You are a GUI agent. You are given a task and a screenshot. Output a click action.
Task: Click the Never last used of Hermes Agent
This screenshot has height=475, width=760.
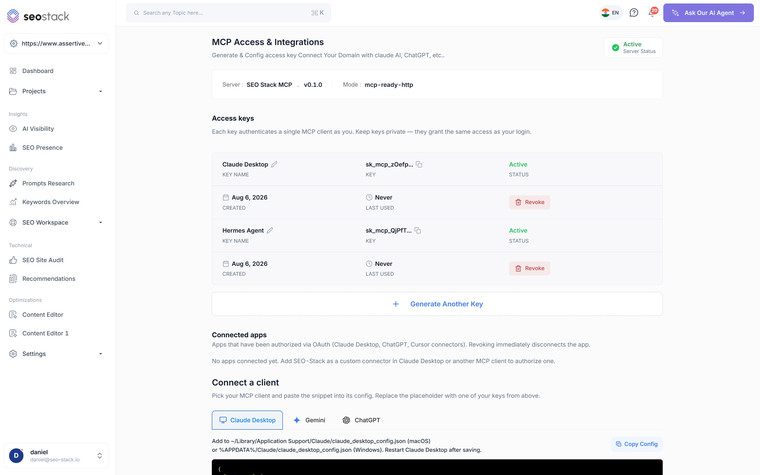coord(383,264)
